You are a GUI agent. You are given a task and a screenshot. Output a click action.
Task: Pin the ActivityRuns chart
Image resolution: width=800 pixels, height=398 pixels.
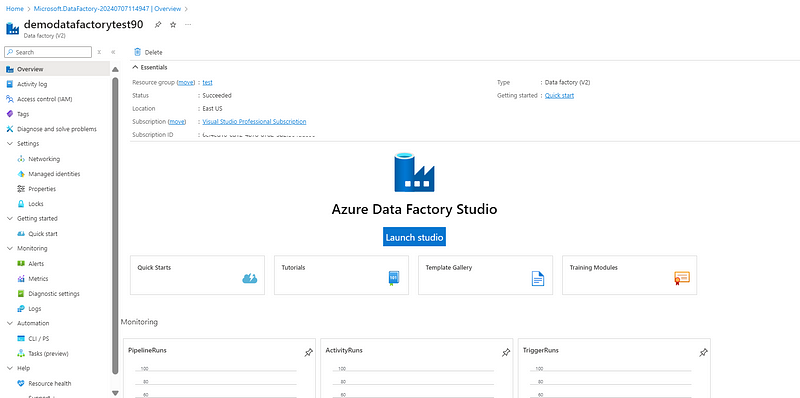506,353
